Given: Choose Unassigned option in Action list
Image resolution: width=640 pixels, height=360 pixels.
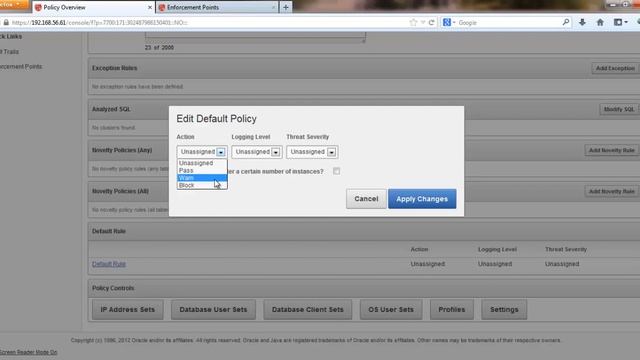Looking at the screenshot, I should pos(202,163).
